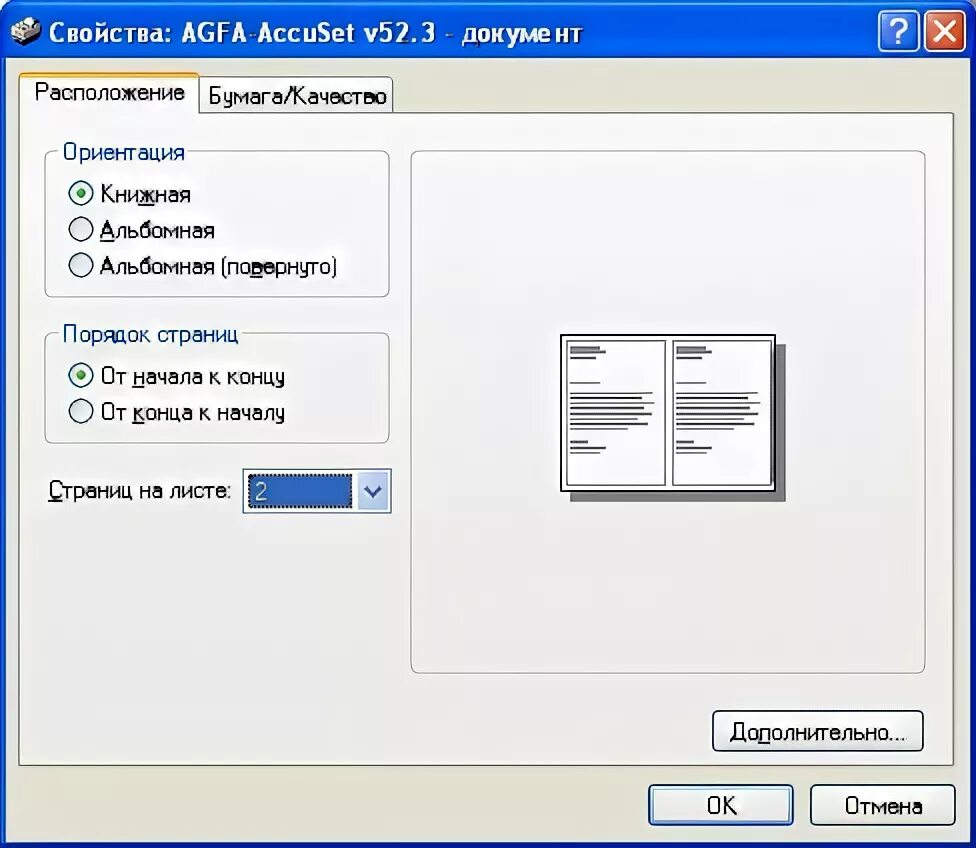Select От начала к концу page order
This screenshot has width=976, height=848.
pos(80,375)
